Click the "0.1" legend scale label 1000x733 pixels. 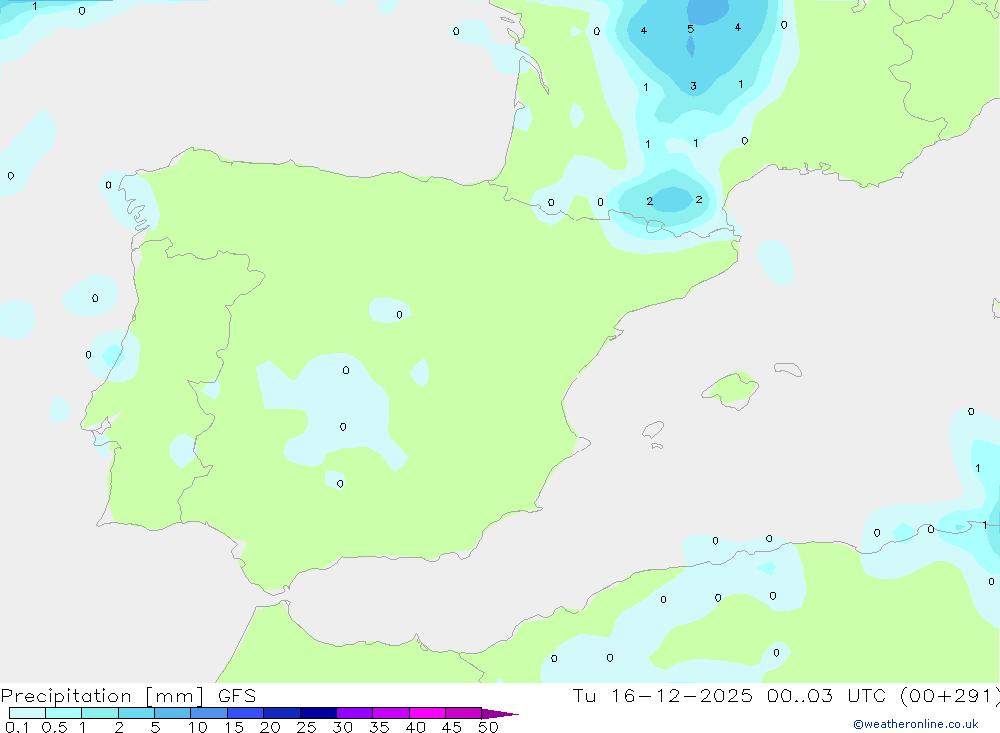point(17,727)
